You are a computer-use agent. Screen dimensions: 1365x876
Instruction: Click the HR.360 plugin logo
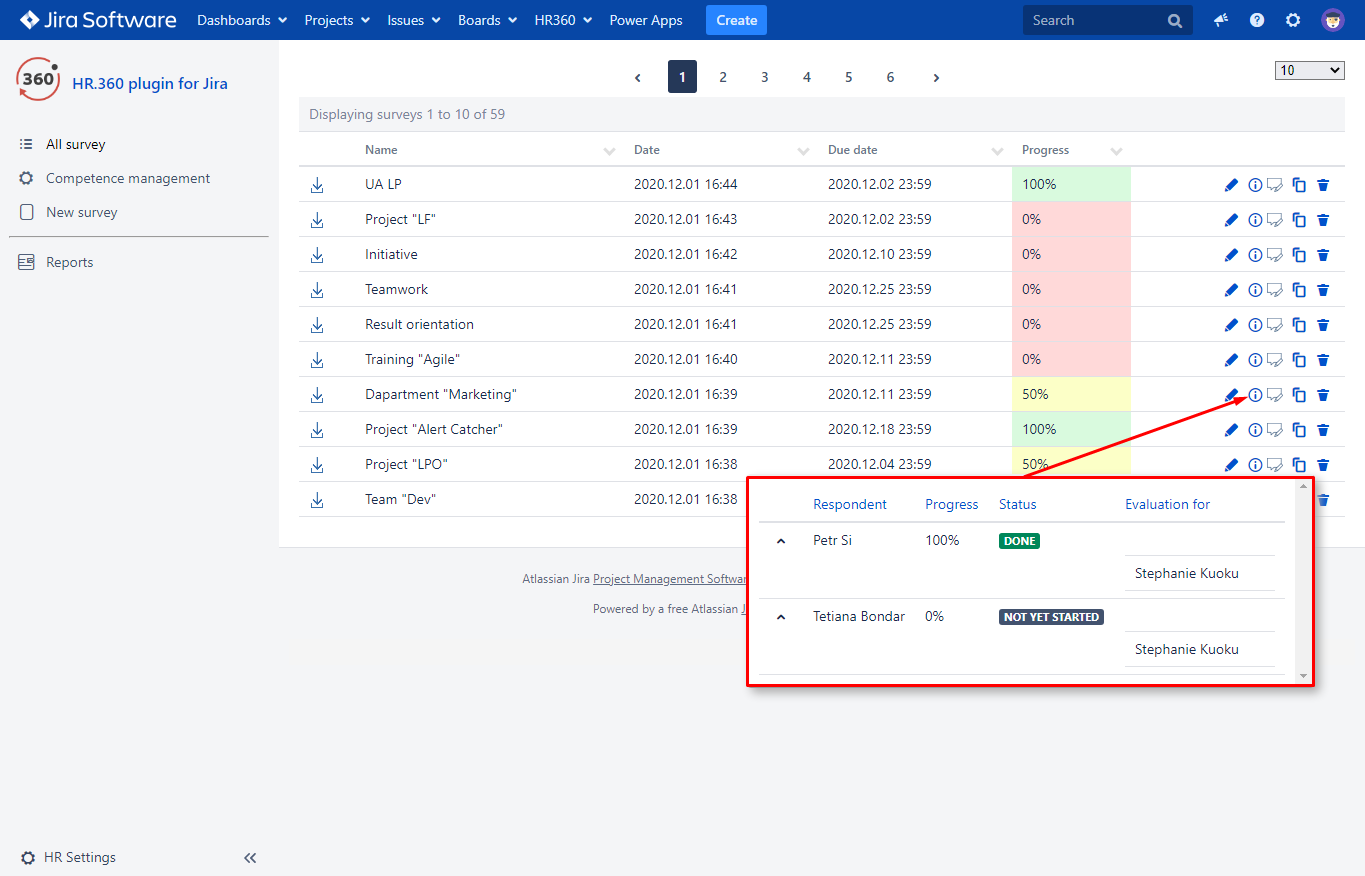38,79
